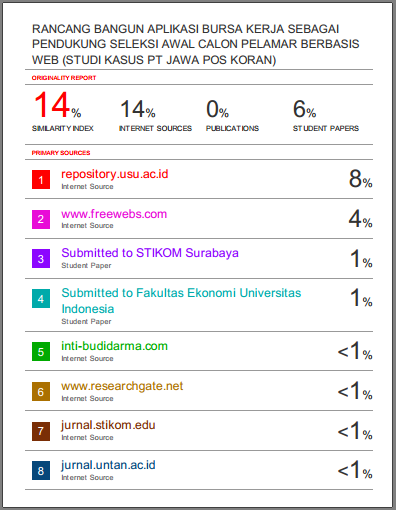Click the brown source number 7 badge
The width and height of the screenshot is (396, 510).
[41, 431]
